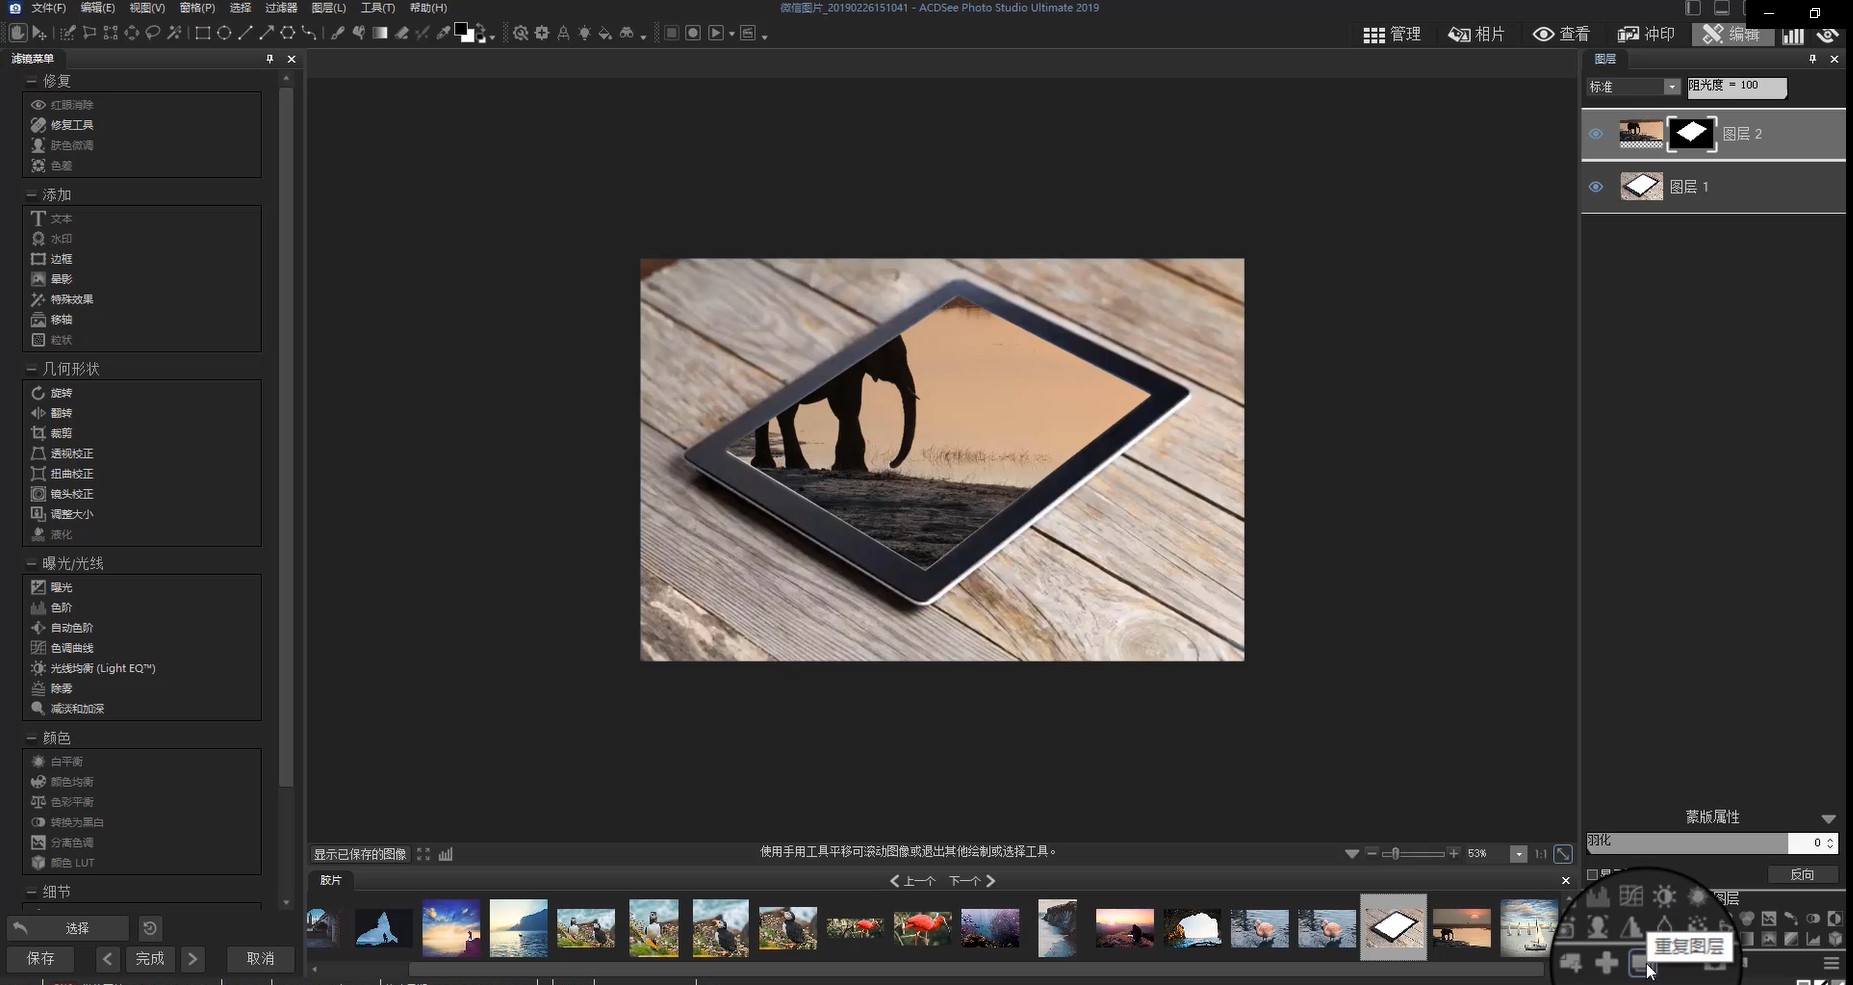Click the Stop recording action icon
This screenshot has height=985, width=1853.
point(671,33)
